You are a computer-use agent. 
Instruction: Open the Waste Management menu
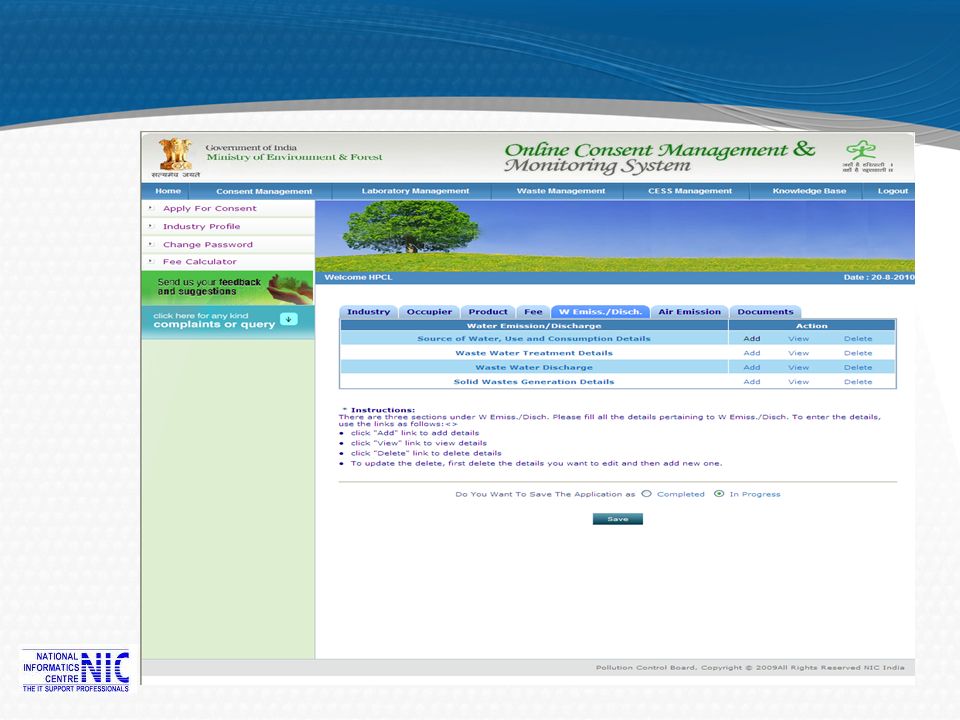[561, 191]
